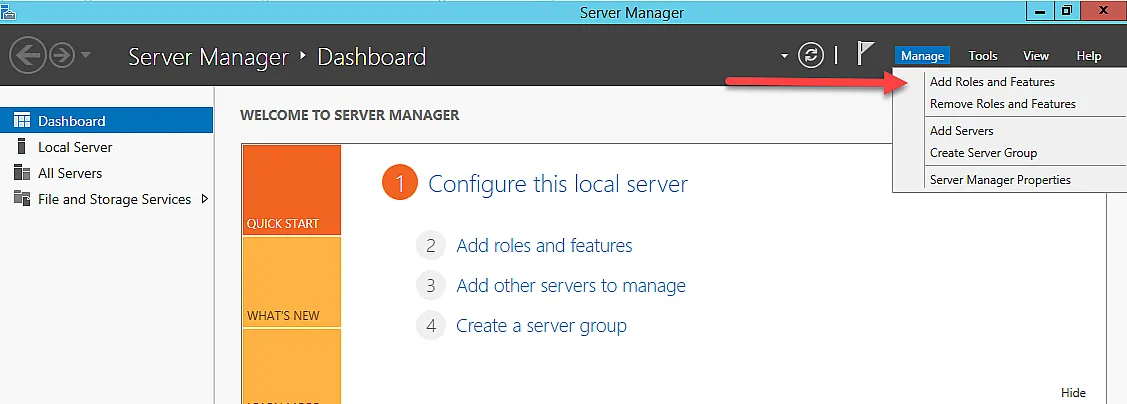
Task: Expand File and Storage Services arrow
Action: [205, 198]
